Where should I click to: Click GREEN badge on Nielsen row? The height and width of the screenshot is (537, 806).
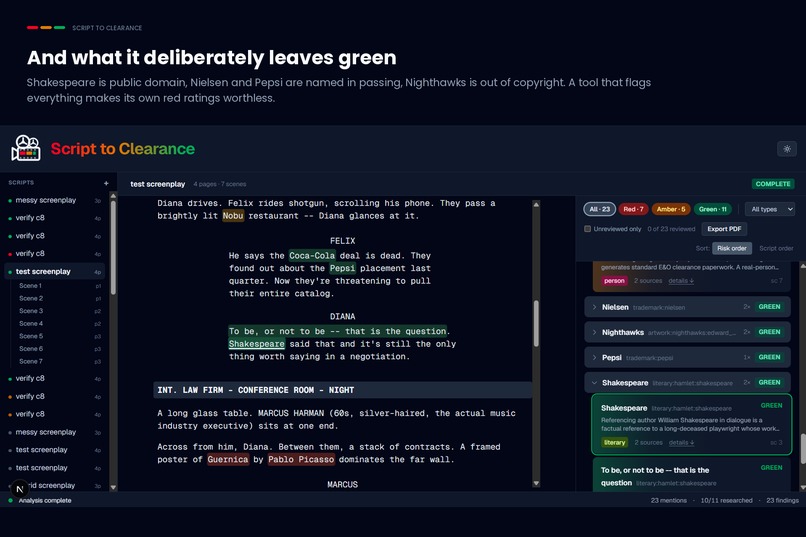point(769,307)
